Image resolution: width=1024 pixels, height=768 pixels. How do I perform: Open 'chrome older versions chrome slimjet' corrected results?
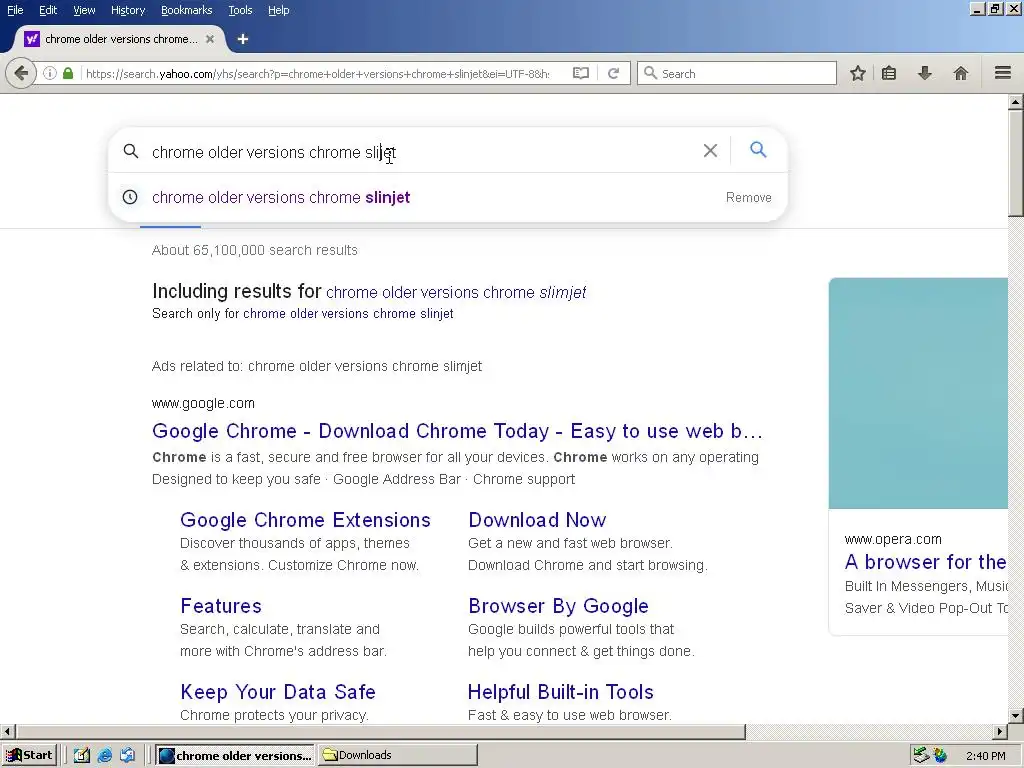pos(456,292)
